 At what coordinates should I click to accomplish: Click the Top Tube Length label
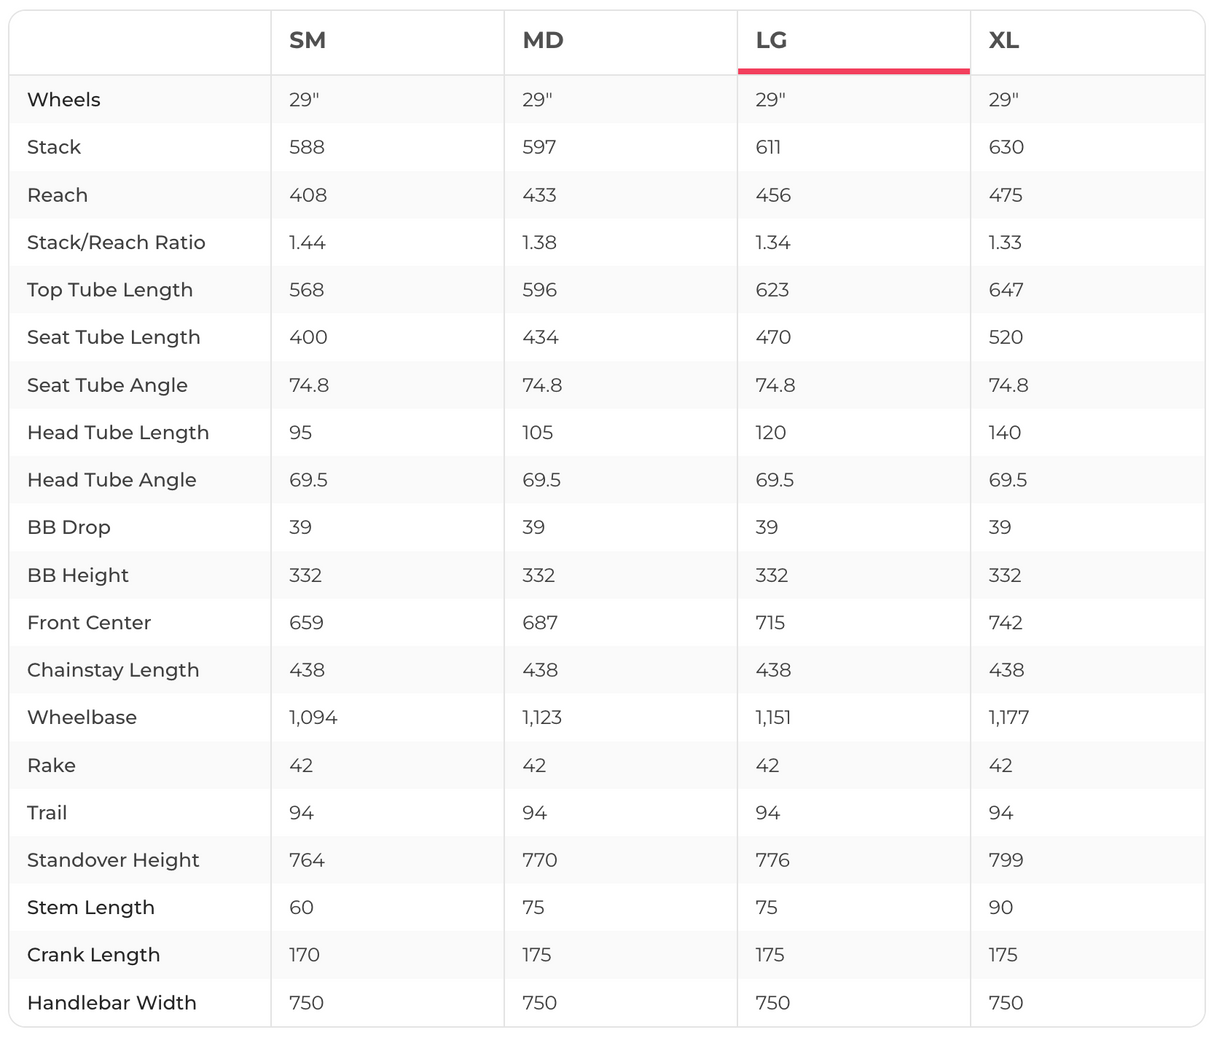pyautogui.click(x=110, y=290)
